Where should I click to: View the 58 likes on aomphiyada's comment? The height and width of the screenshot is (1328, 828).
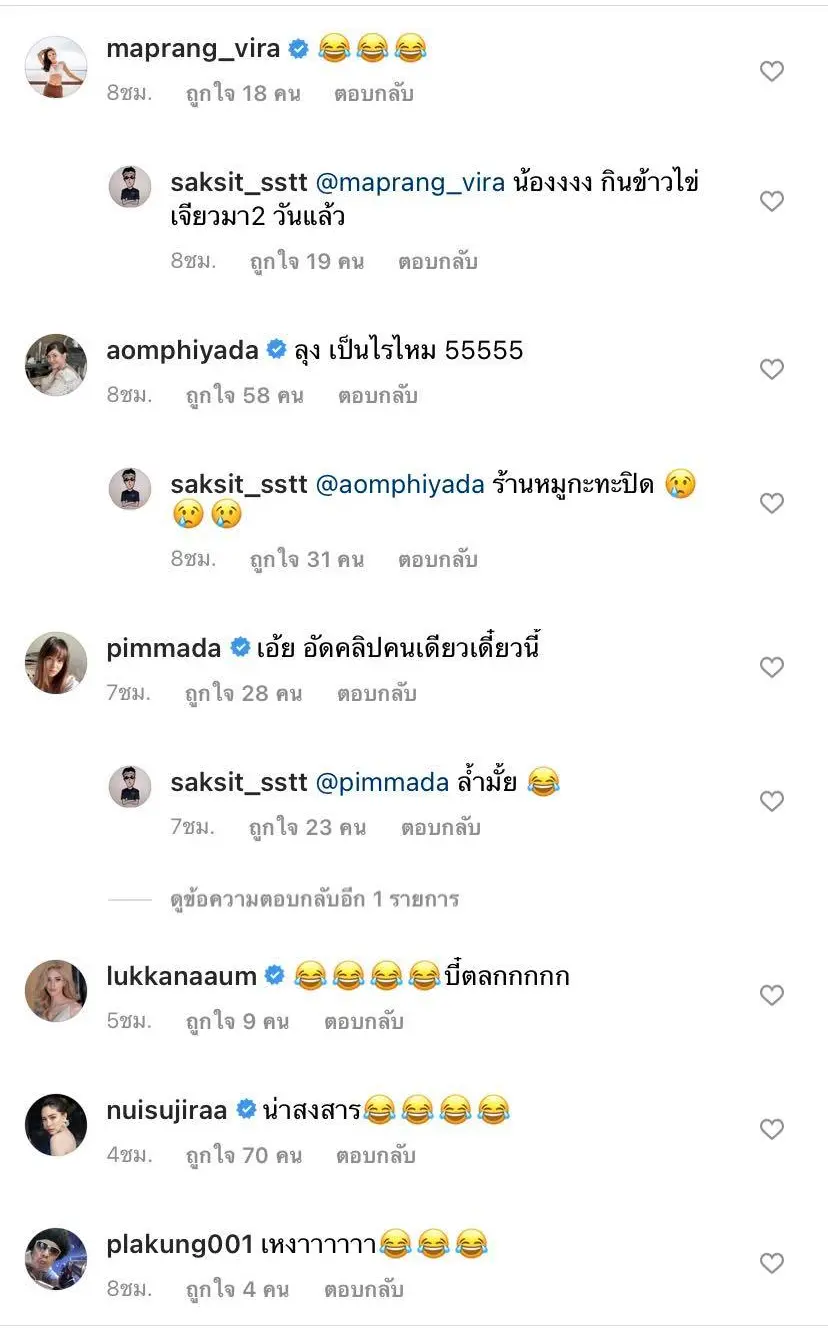click(x=244, y=396)
